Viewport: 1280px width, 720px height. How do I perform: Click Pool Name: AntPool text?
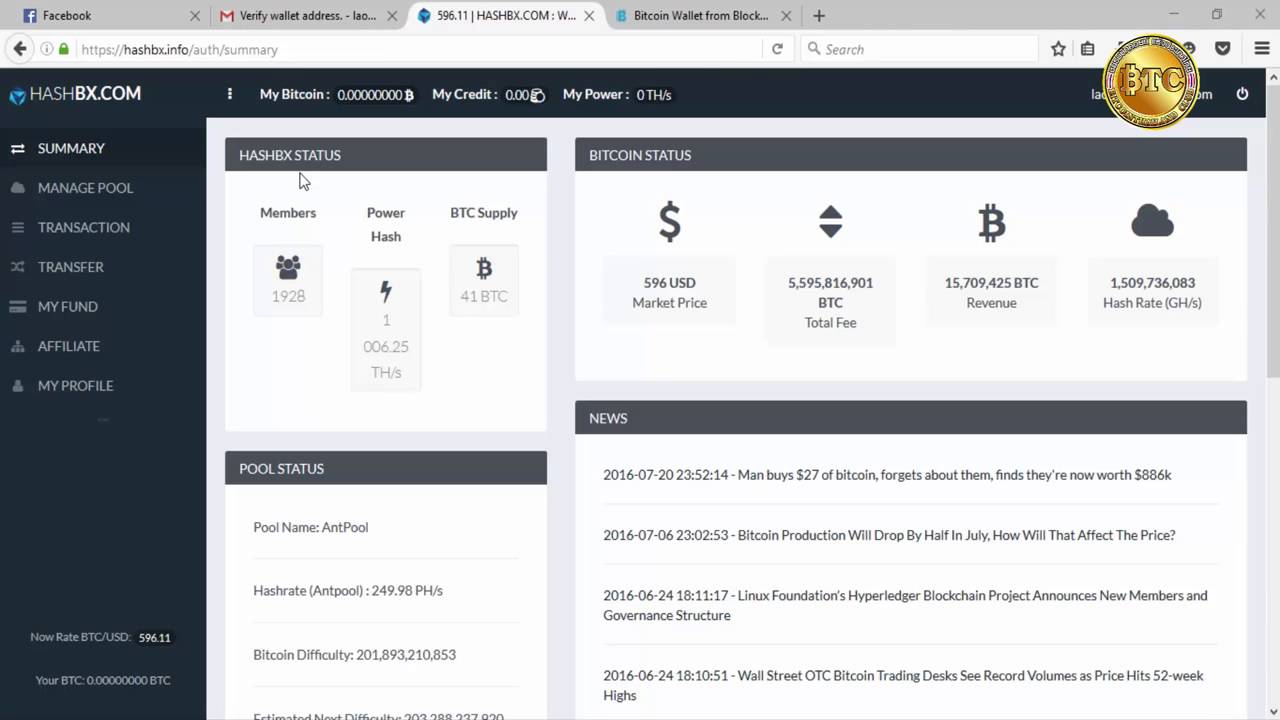tap(311, 527)
